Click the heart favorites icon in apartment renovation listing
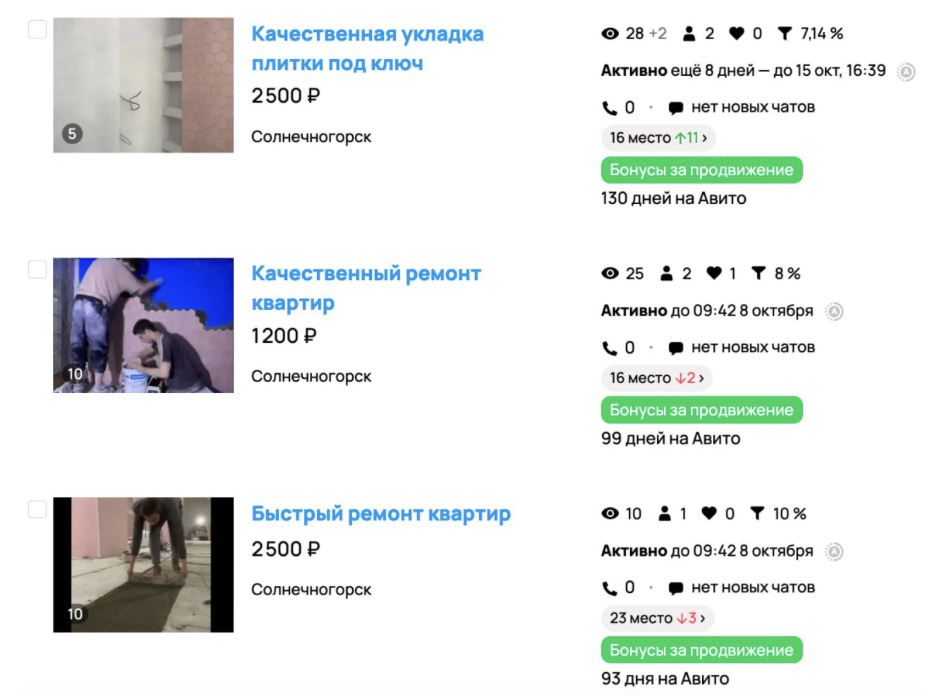 pos(714,273)
